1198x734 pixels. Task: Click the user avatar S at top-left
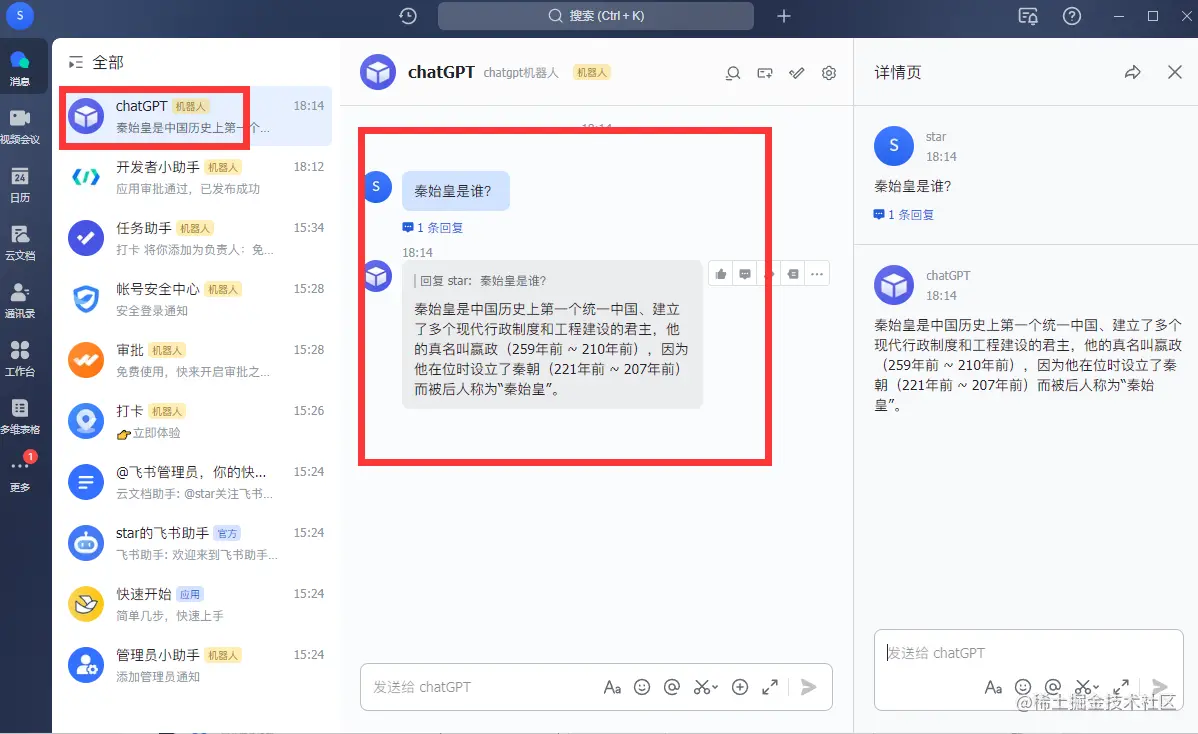pyautogui.click(x=20, y=15)
